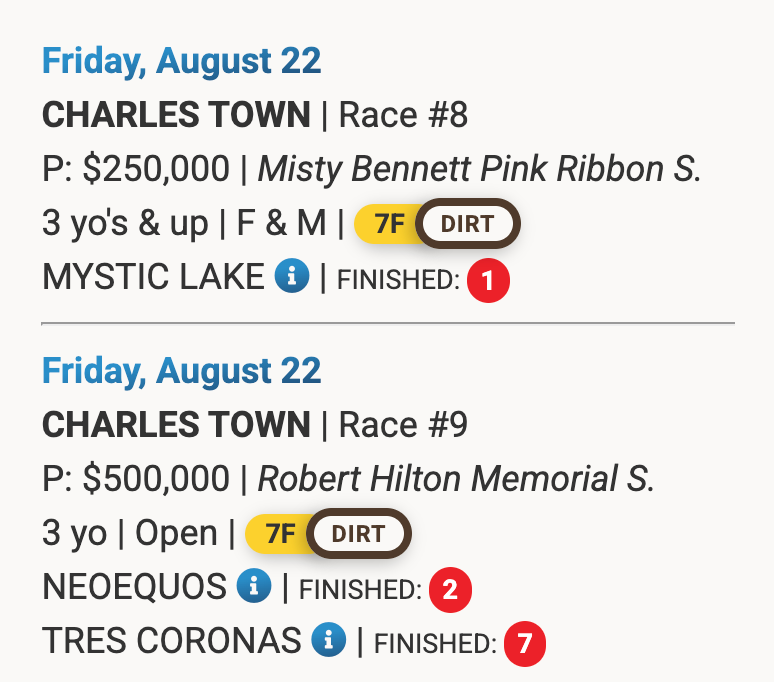
Task: Click the red finished position 7 badge
Action: pos(524,643)
